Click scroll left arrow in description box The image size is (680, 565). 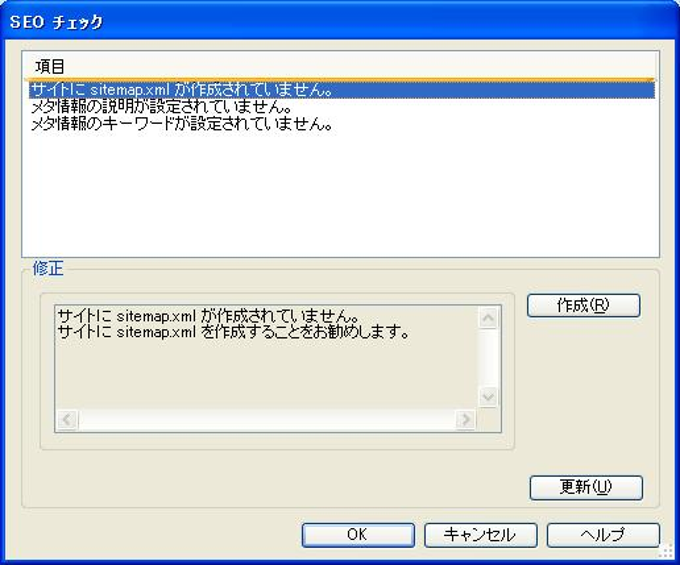(x=67, y=420)
